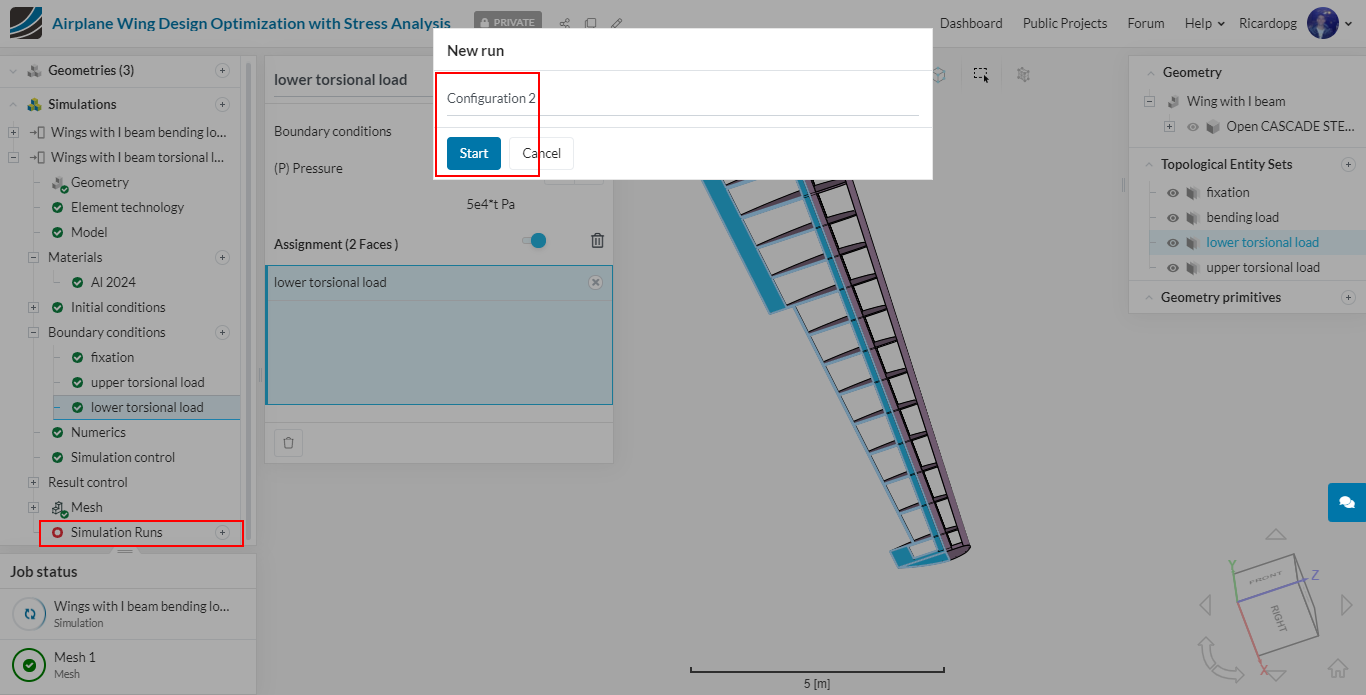
Task: Toggle visibility of bending load set
Action: (1173, 218)
